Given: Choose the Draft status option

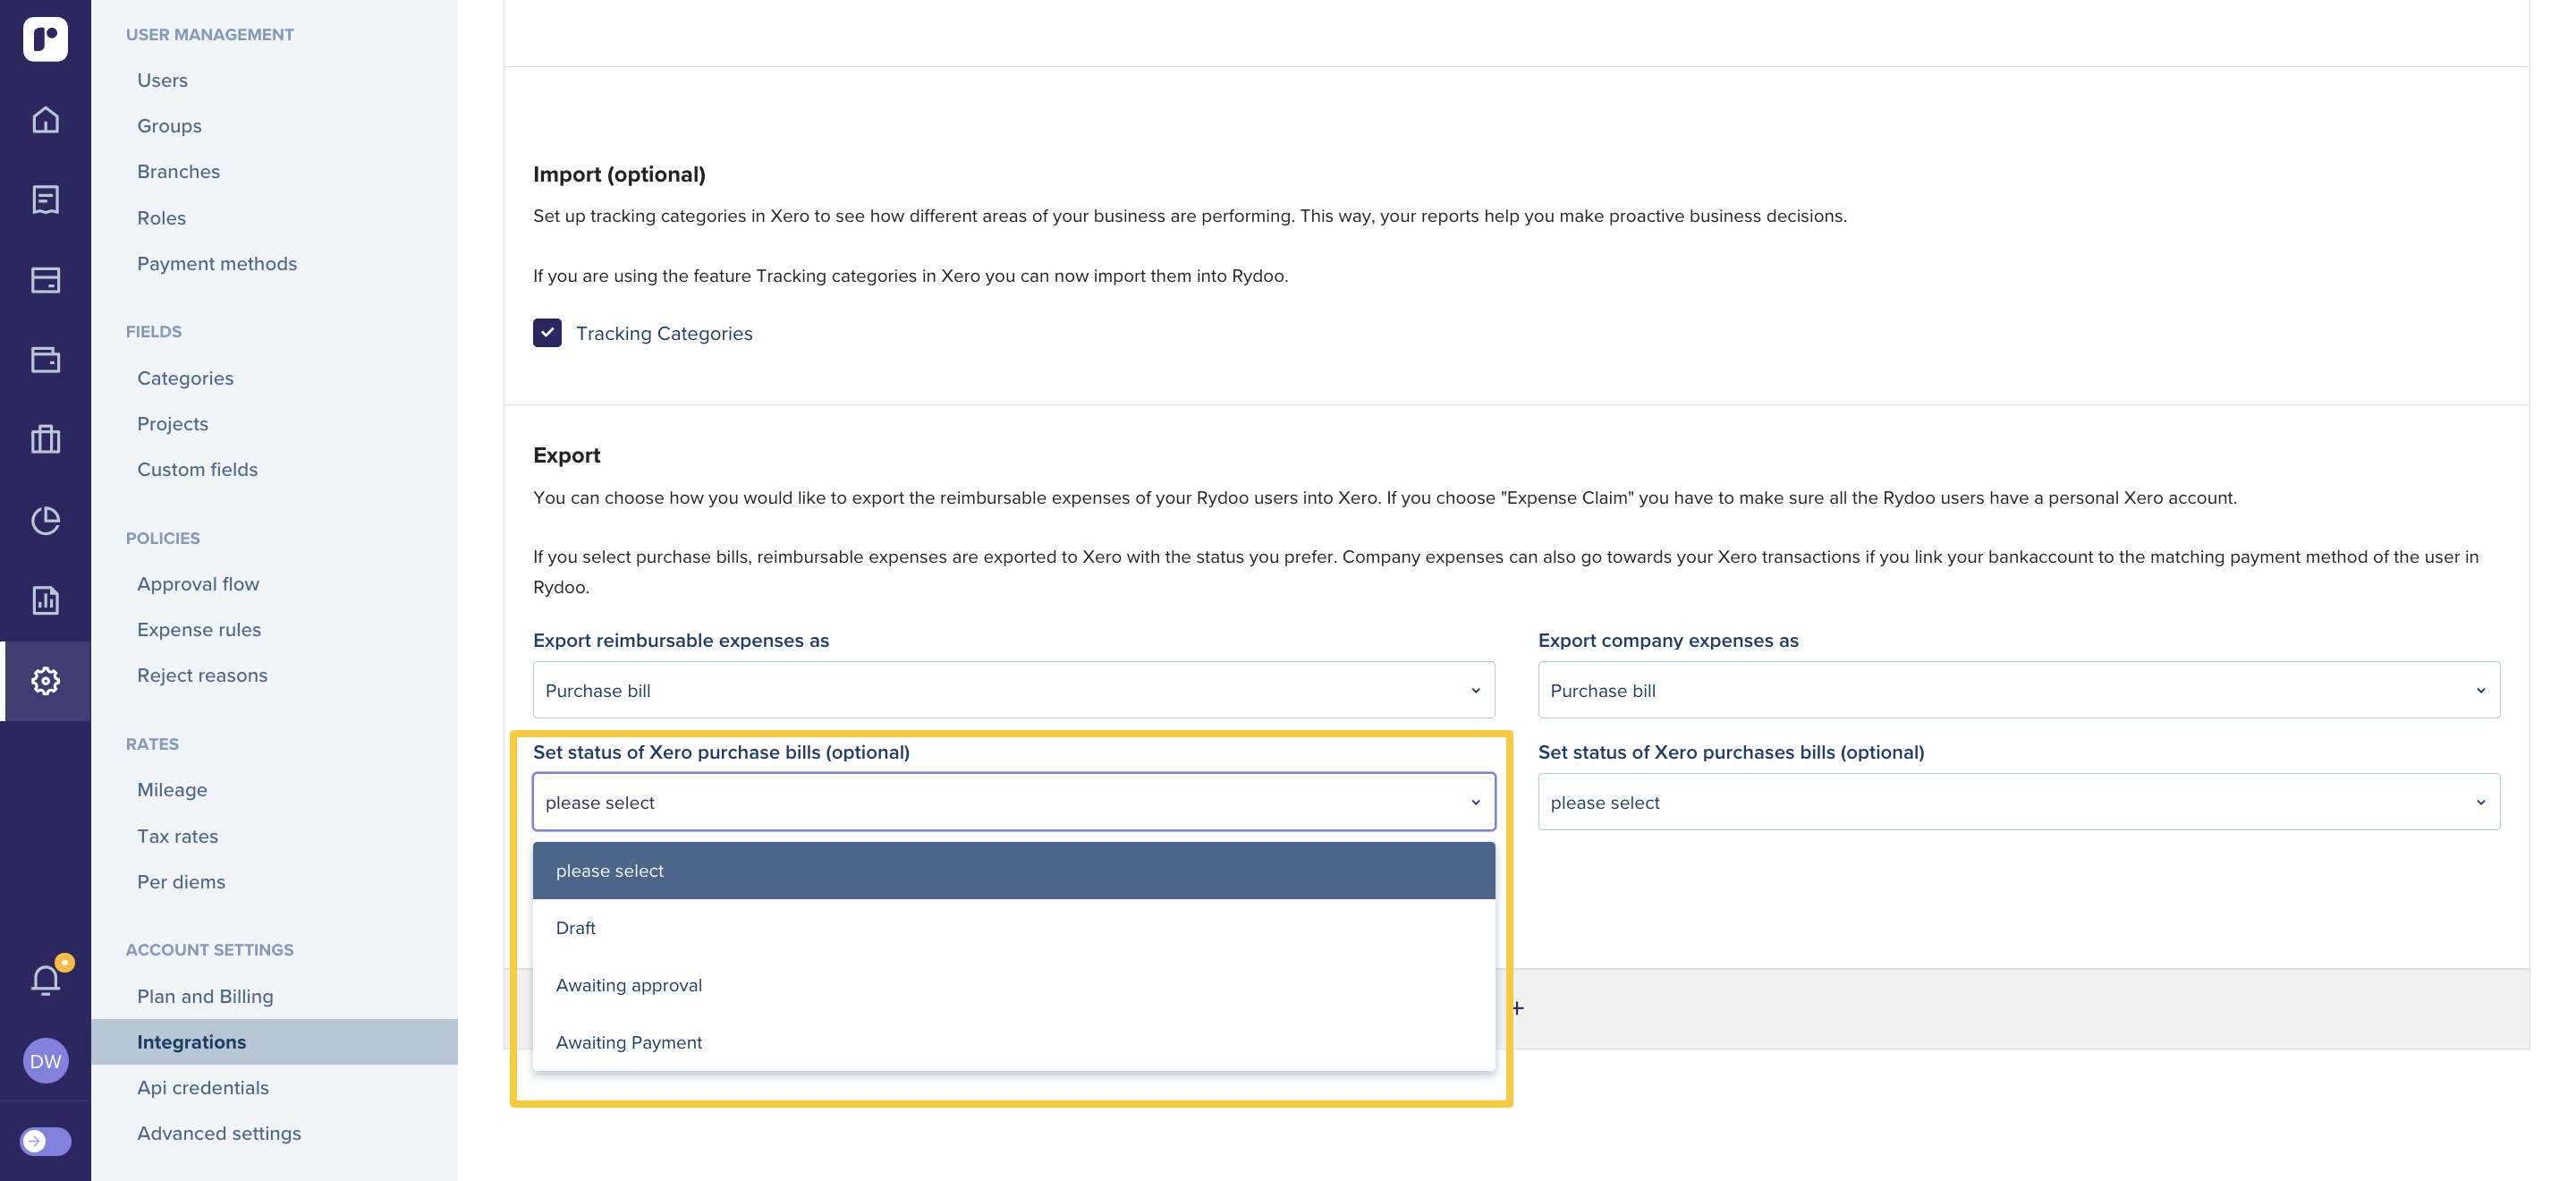Looking at the screenshot, I should tap(1014, 928).
